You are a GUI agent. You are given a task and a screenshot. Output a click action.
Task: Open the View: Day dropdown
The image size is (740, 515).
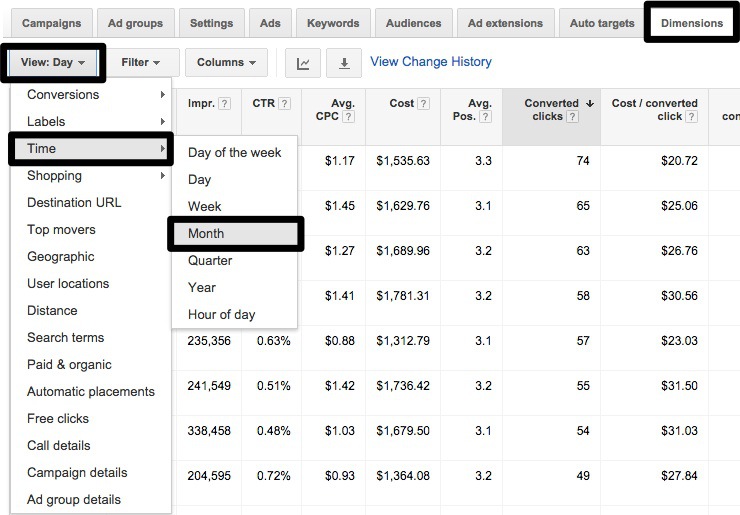coord(52,62)
